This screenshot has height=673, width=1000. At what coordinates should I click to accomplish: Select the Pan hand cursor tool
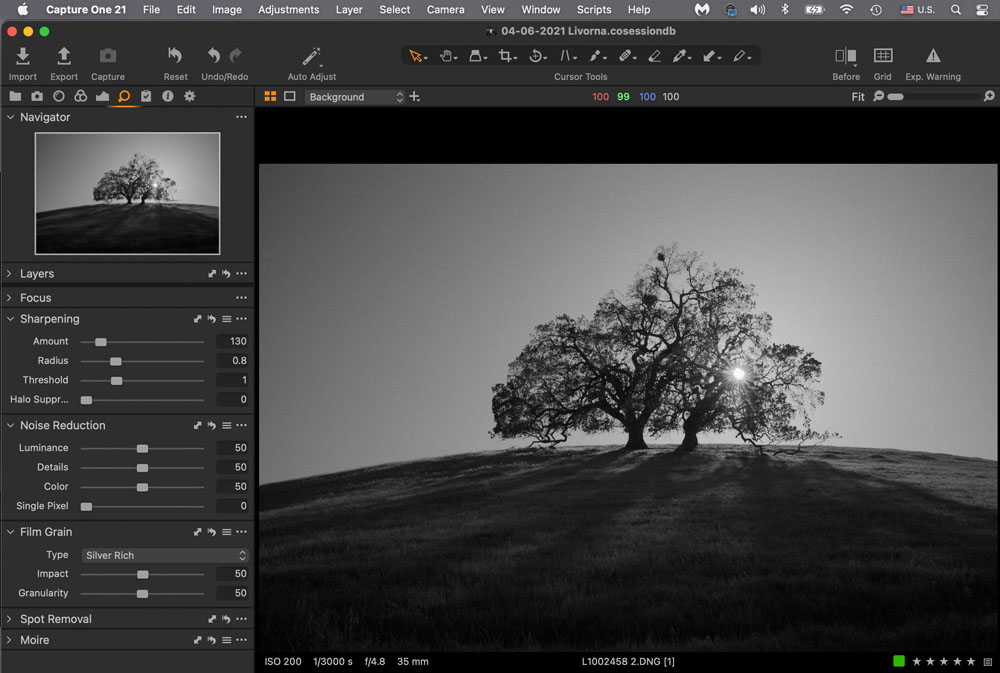click(x=447, y=56)
